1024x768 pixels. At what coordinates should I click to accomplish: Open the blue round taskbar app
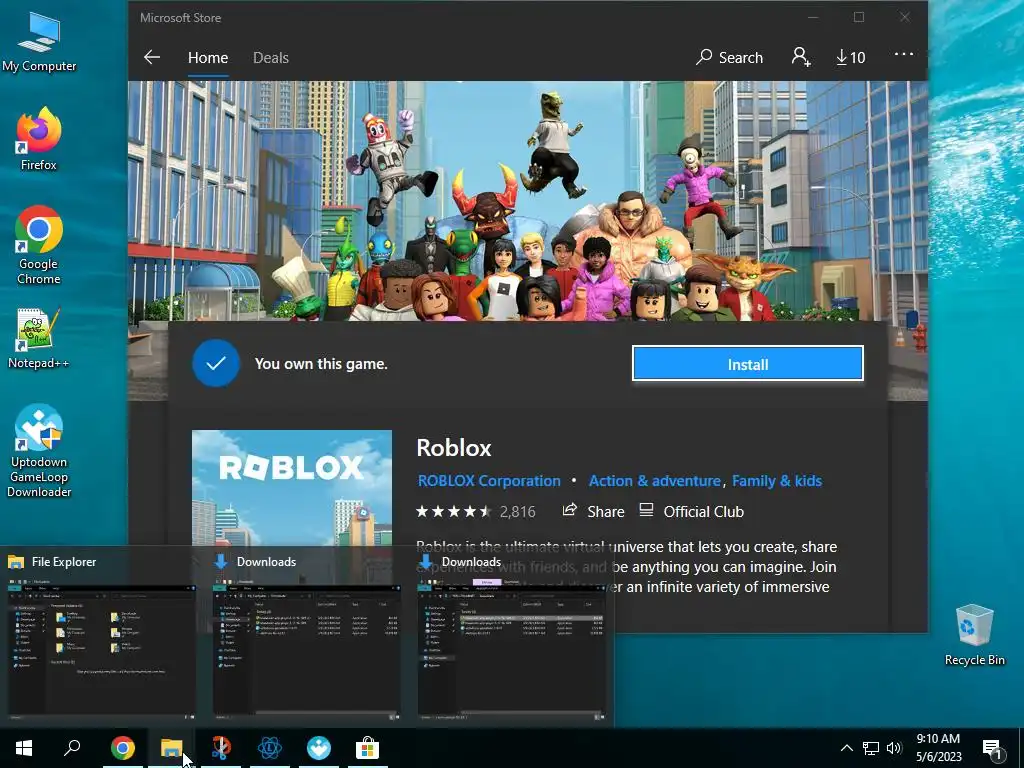[319, 748]
